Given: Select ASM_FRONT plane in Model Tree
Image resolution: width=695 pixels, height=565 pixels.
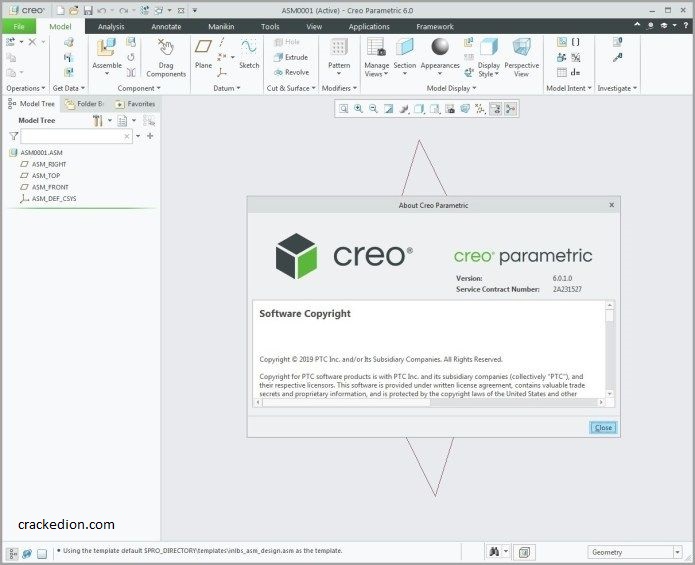Looking at the screenshot, I should point(45,187).
